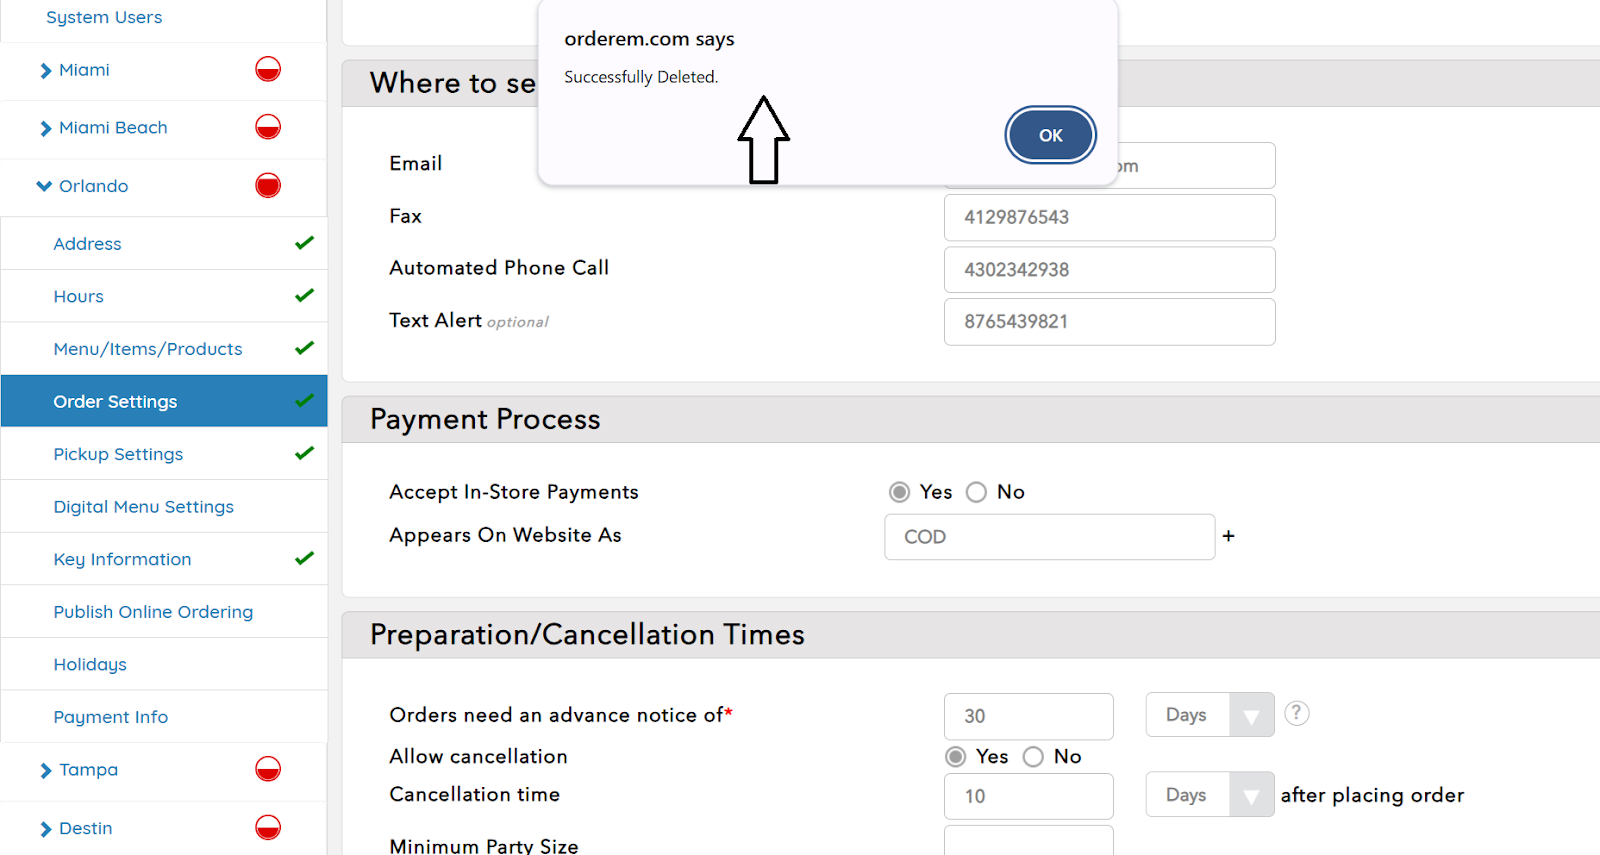Screen dimensions: 1600x855
Task: Click the red status icon next to Tampa
Action: pos(268,769)
